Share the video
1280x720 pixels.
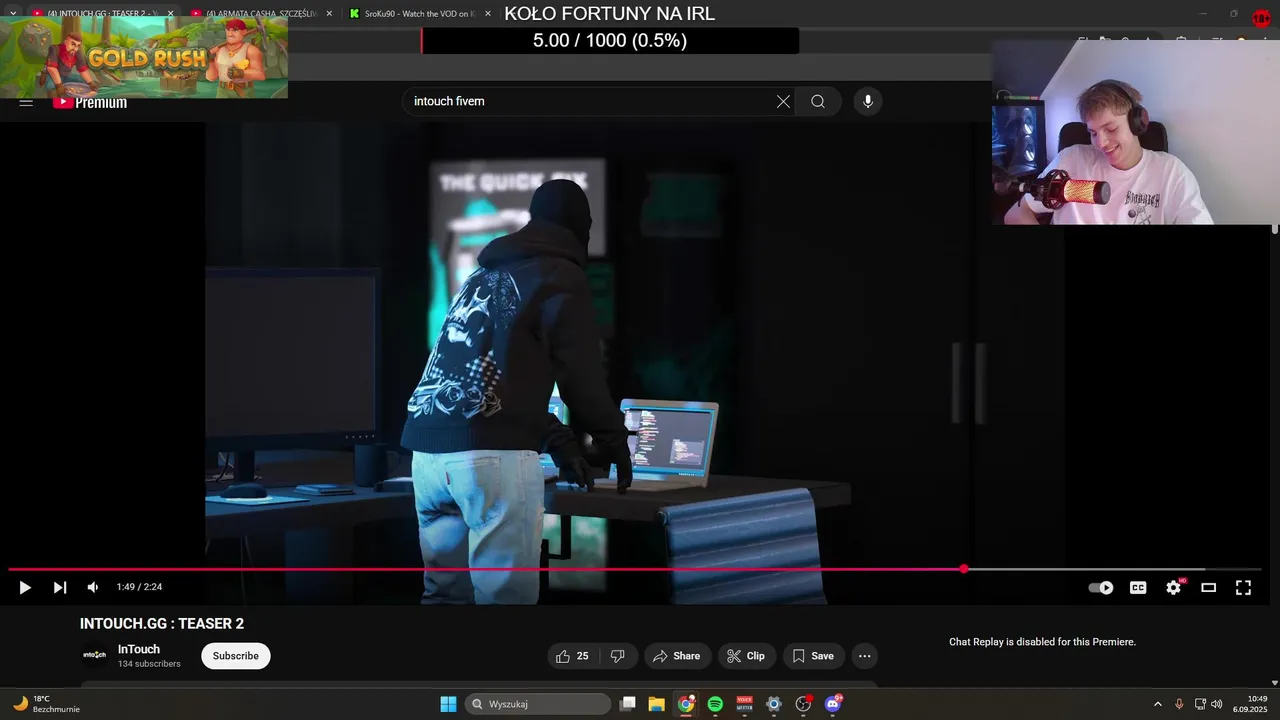click(677, 656)
